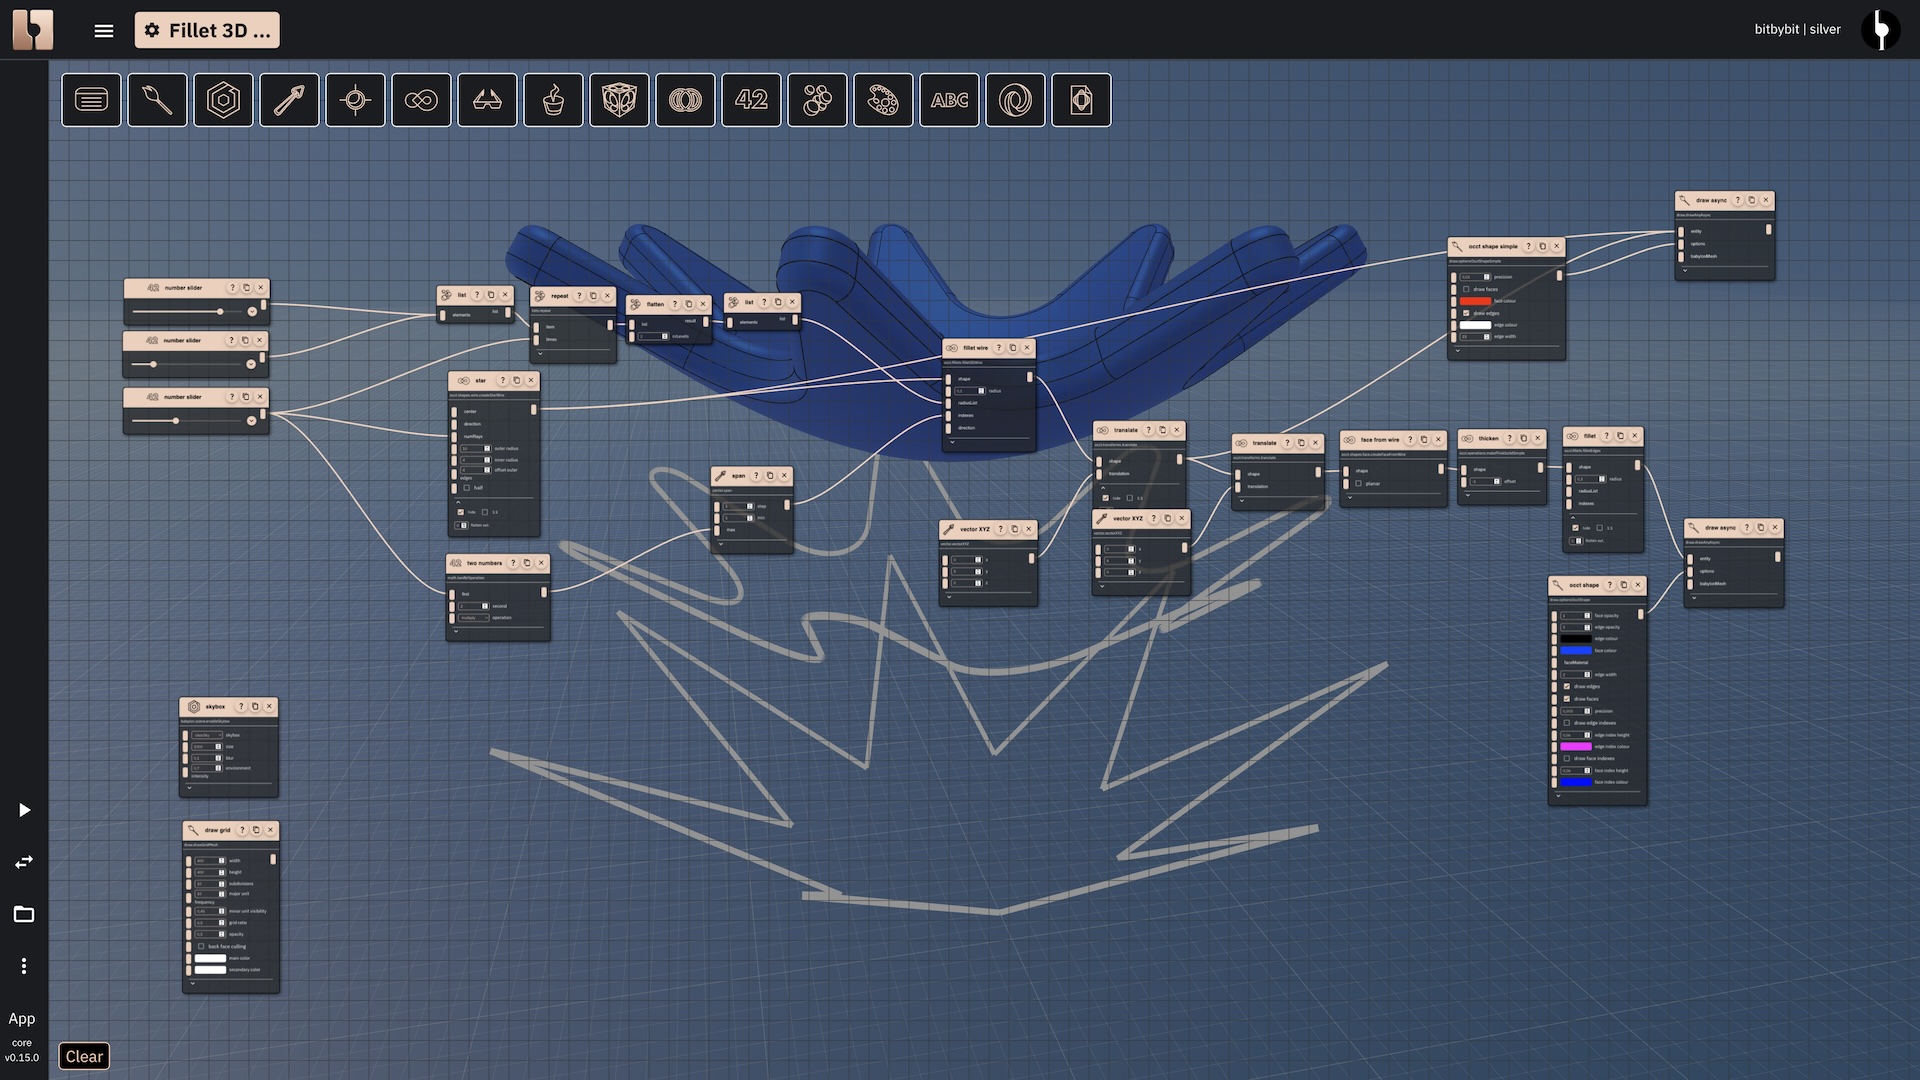Screen dimensions: 1920x1080
Task: Open the operation dropdown in two numbers node
Action: tap(474, 618)
